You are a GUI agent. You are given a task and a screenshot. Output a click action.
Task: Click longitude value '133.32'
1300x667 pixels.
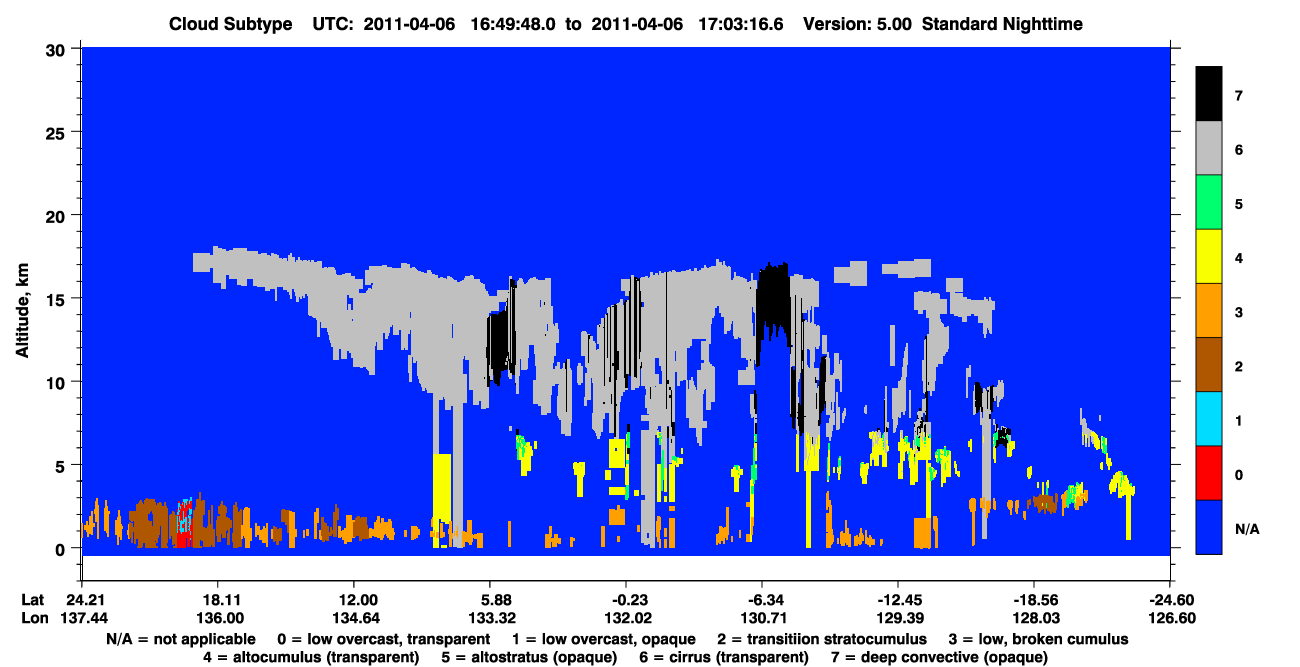490,618
